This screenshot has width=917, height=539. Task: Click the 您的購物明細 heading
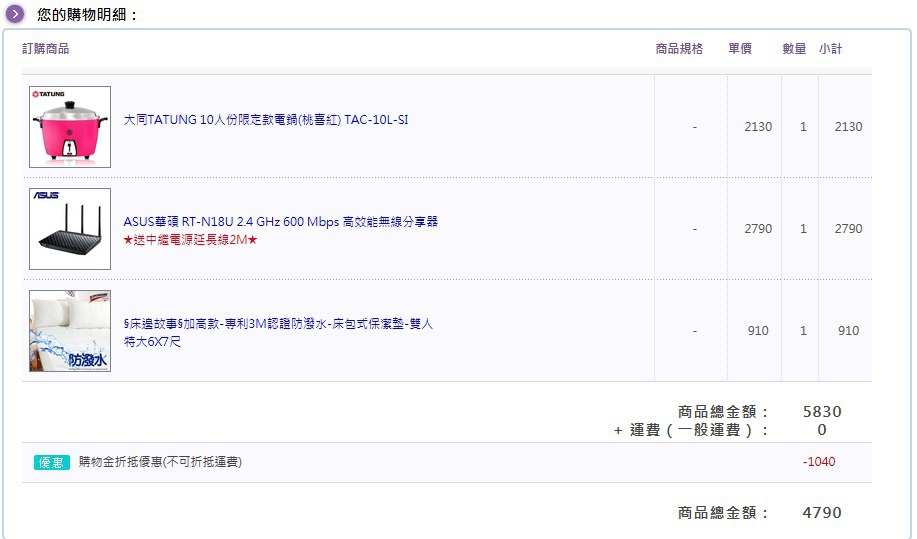[x=88, y=15]
